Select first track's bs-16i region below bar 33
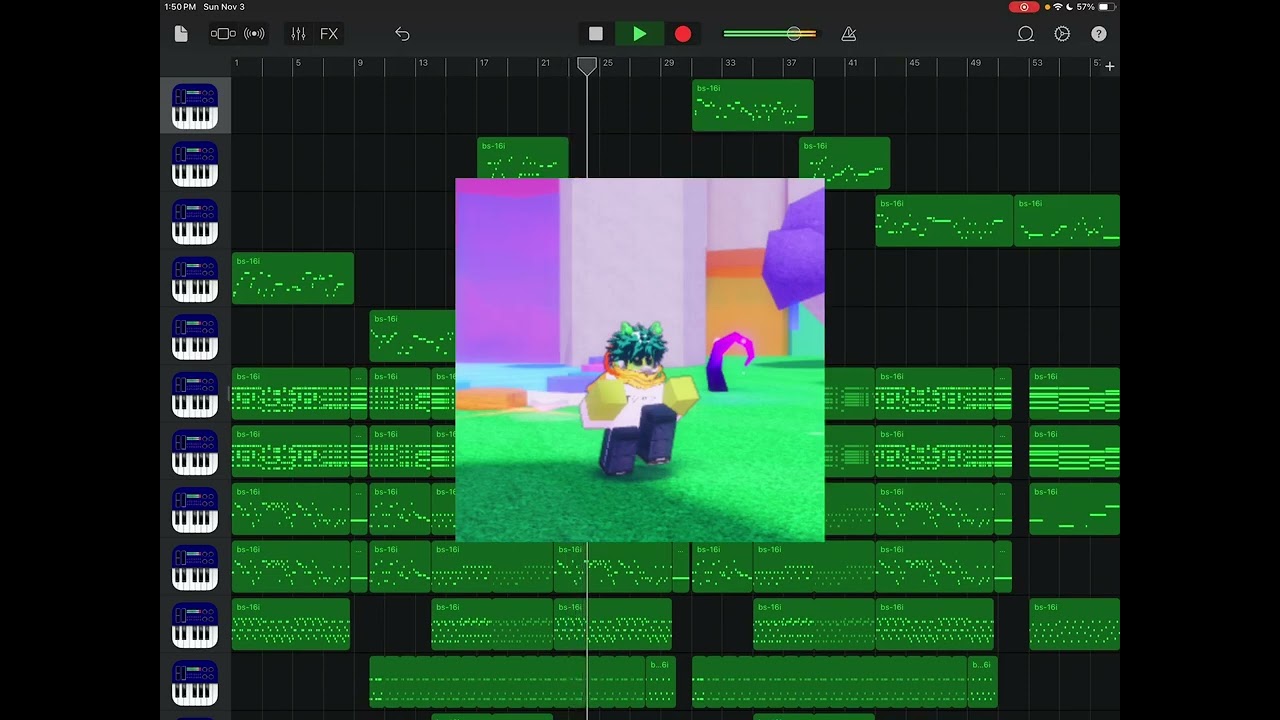 tap(753, 106)
